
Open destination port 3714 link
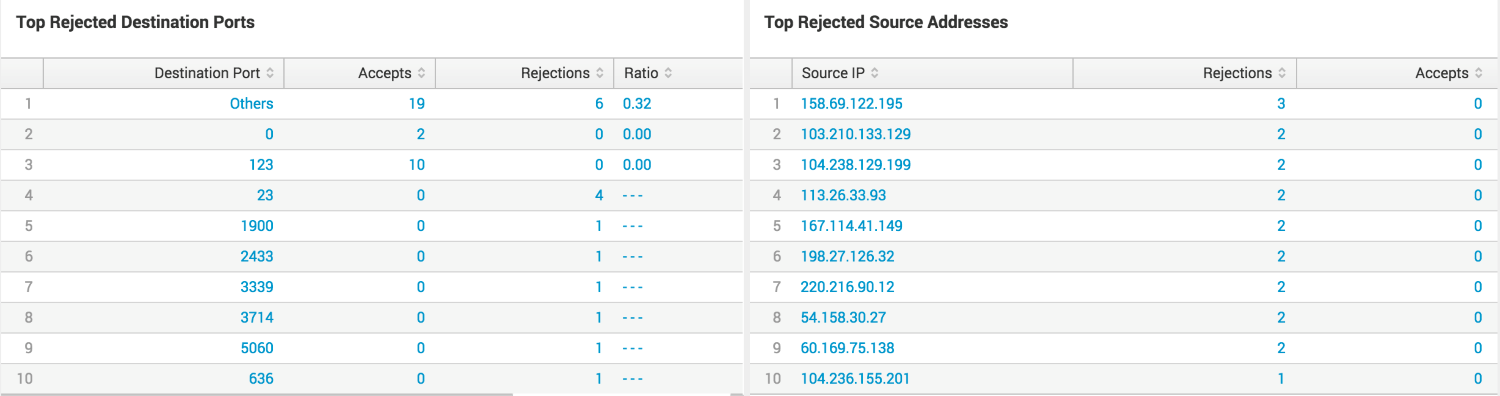257,317
